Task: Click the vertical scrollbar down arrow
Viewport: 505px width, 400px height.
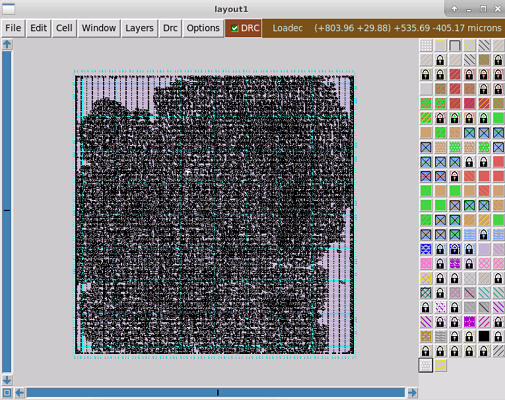Action: point(7,380)
